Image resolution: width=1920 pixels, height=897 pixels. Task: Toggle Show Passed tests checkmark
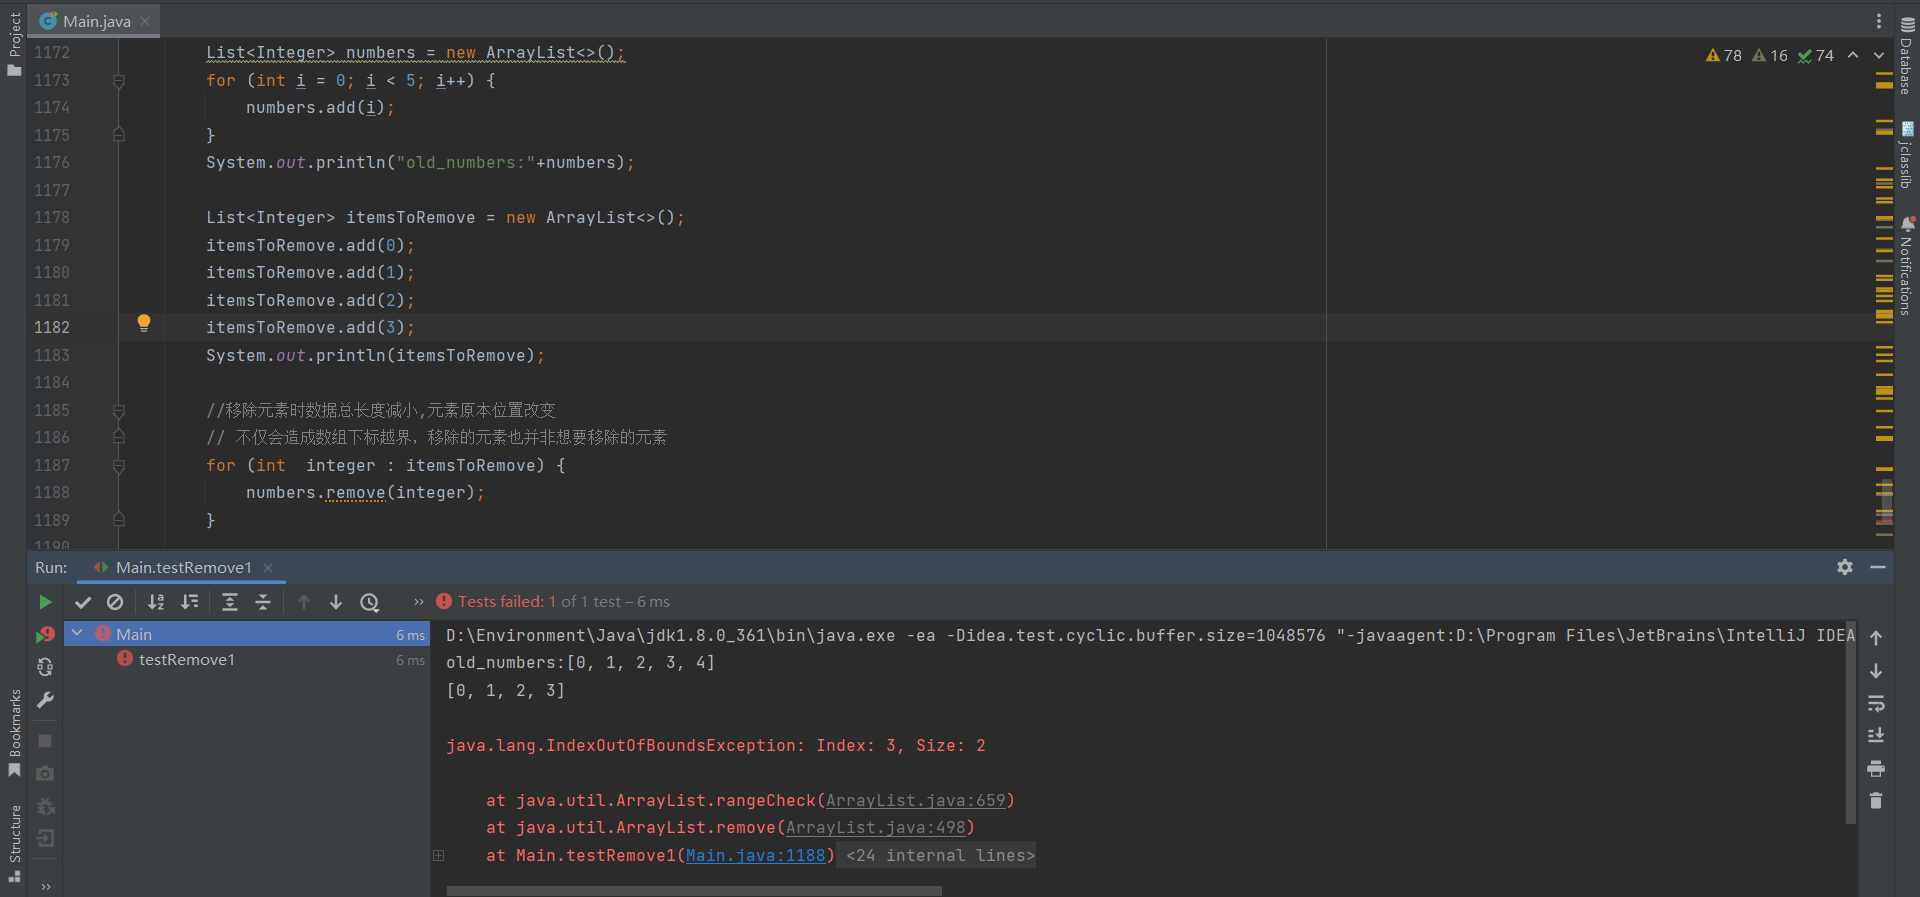tap(83, 602)
